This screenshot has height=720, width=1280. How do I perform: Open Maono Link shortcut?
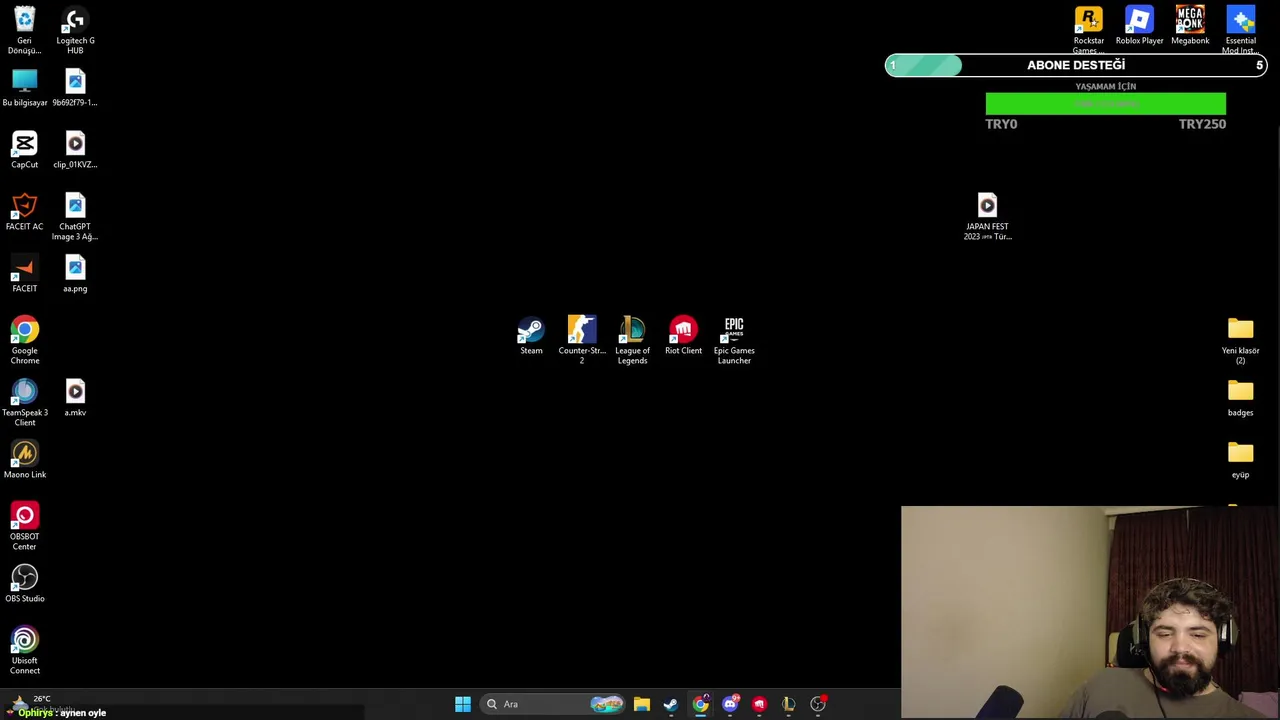[x=24, y=460]
